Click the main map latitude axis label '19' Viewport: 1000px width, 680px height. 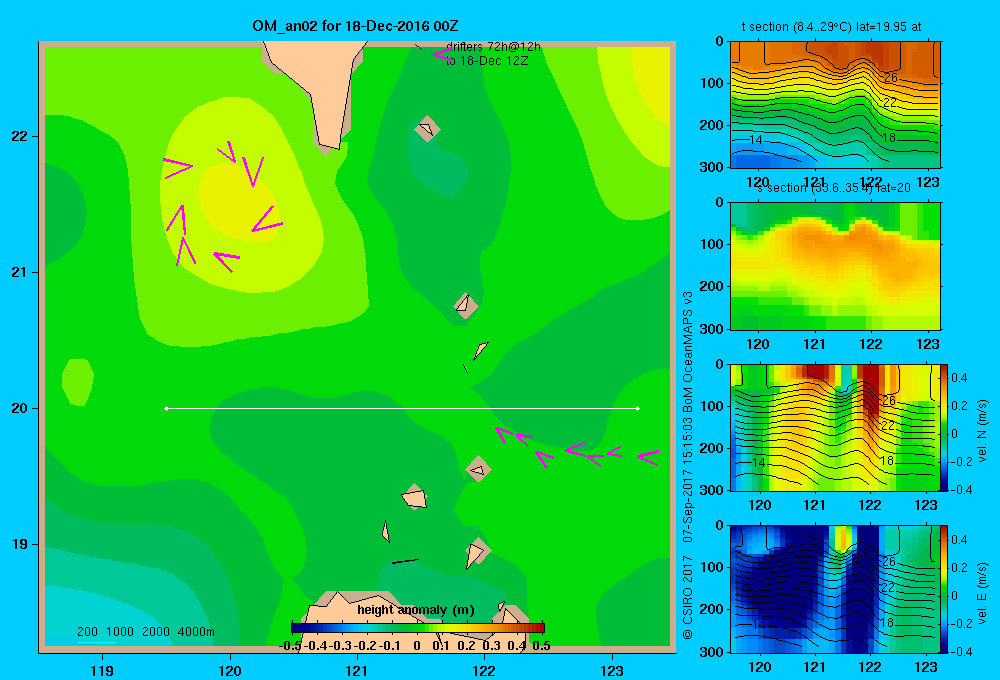pyautogui.click(x=19, y=544)
